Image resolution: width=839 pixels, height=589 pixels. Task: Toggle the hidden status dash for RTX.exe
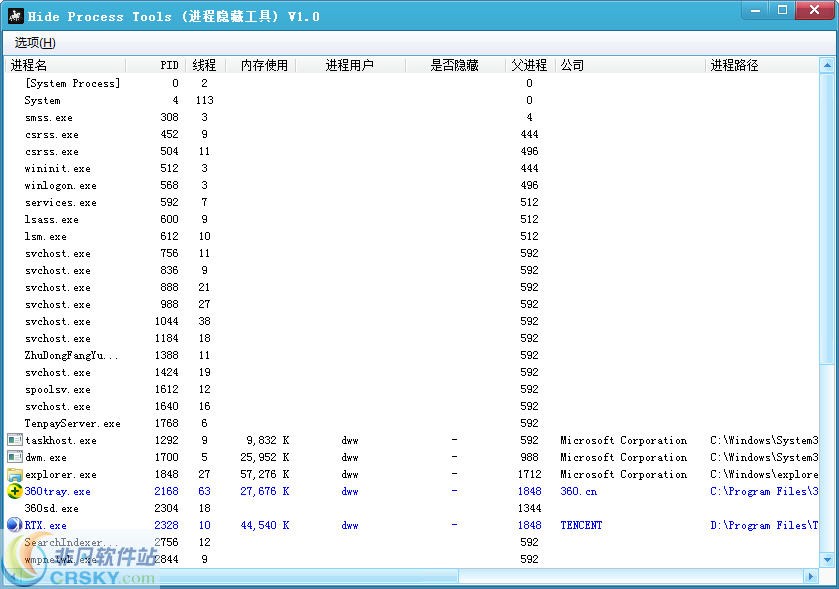coord(454,525)
